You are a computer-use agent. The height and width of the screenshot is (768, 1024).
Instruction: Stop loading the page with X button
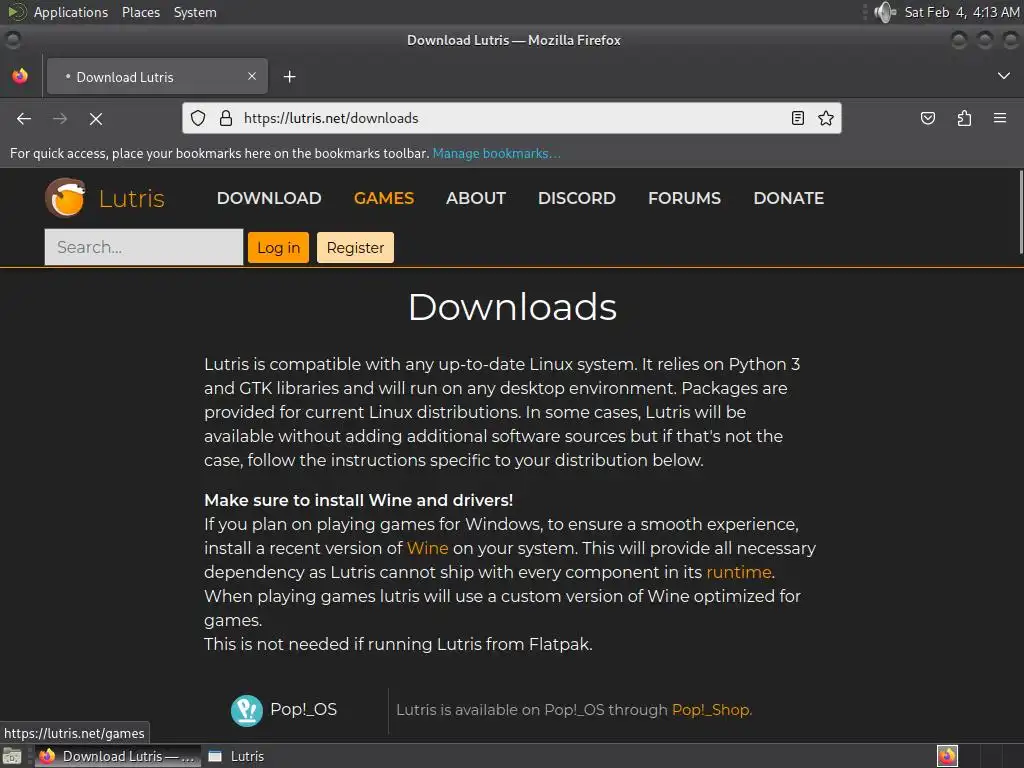96,118
